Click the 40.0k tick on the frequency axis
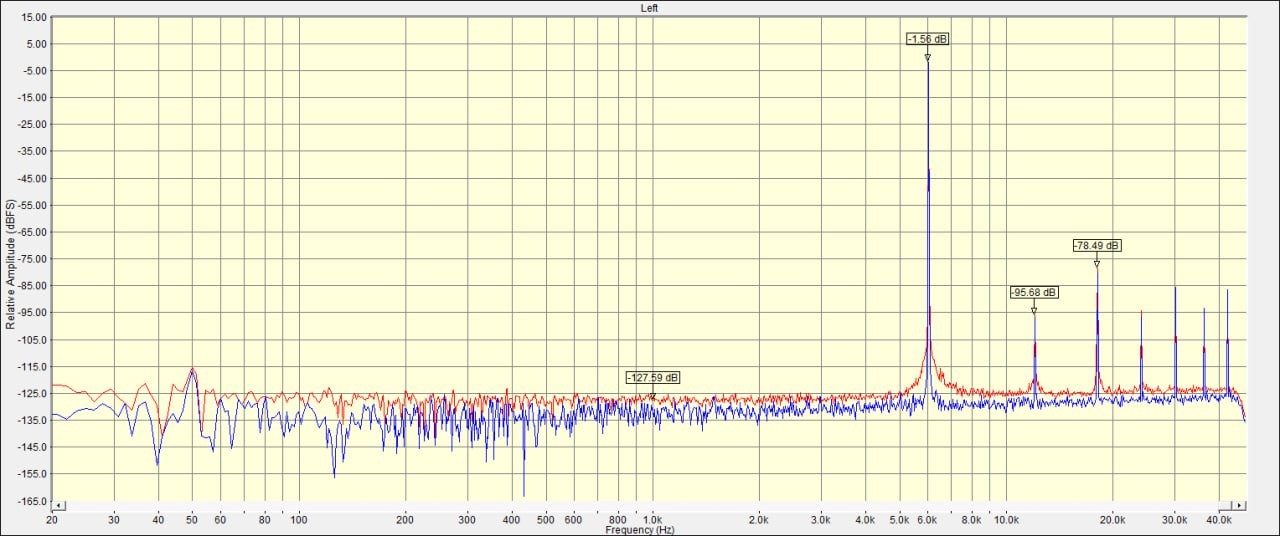 (x=1218, y=520)
